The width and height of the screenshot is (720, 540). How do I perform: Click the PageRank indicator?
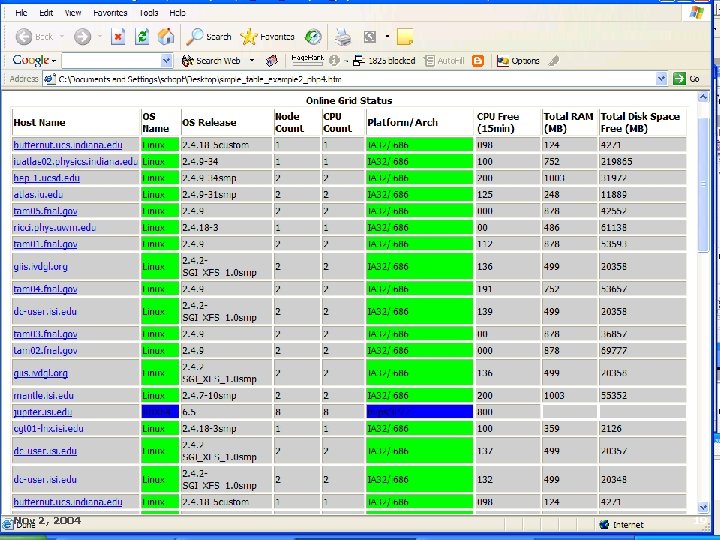point(307,60)
